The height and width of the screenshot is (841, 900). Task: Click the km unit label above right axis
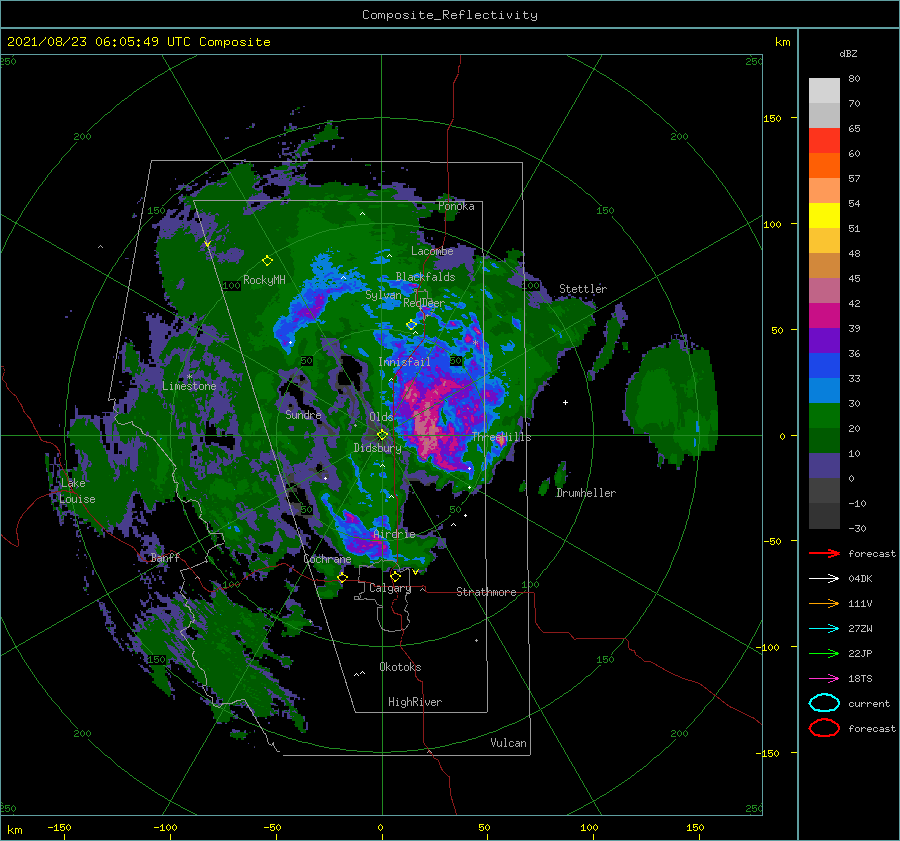782,42
